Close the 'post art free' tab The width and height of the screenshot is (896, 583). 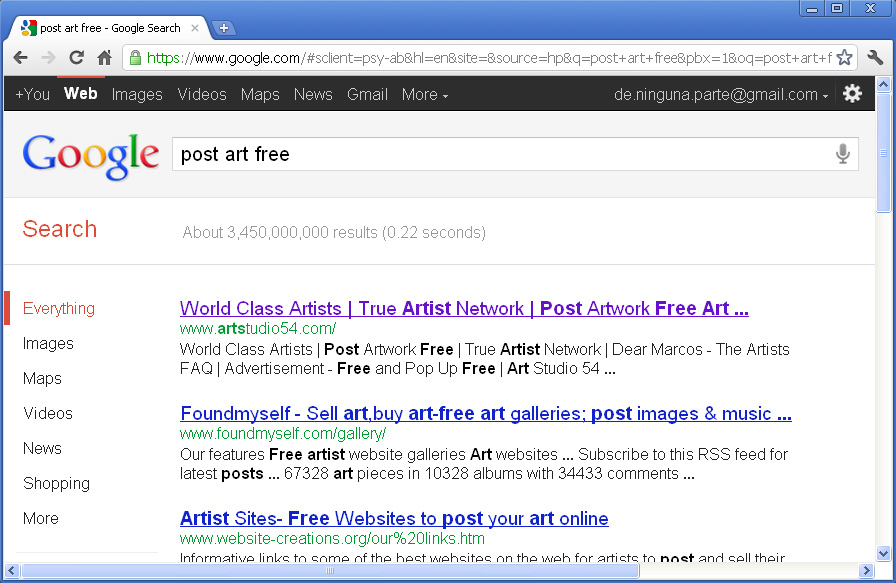(195, 28)
